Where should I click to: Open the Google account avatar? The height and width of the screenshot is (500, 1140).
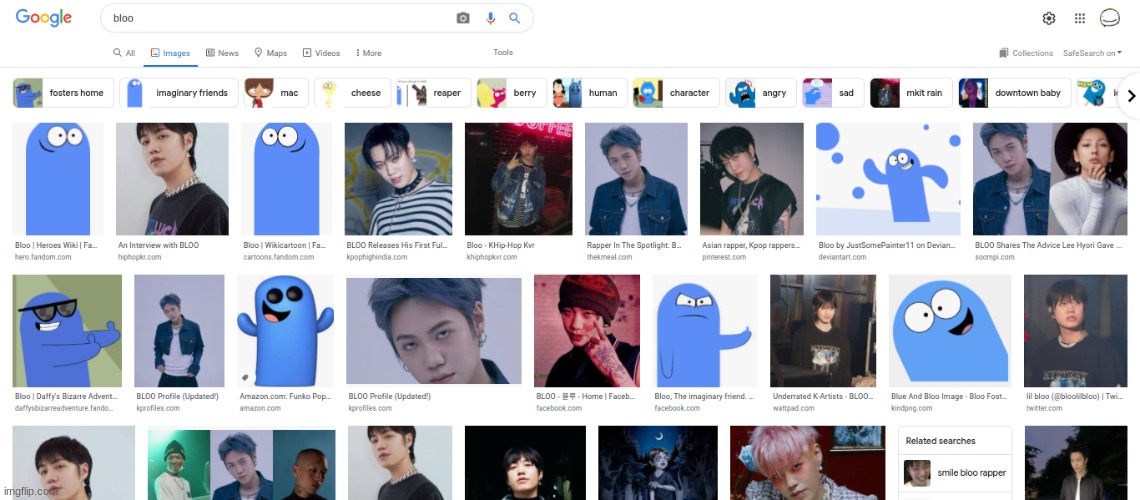pos(1110,18)
